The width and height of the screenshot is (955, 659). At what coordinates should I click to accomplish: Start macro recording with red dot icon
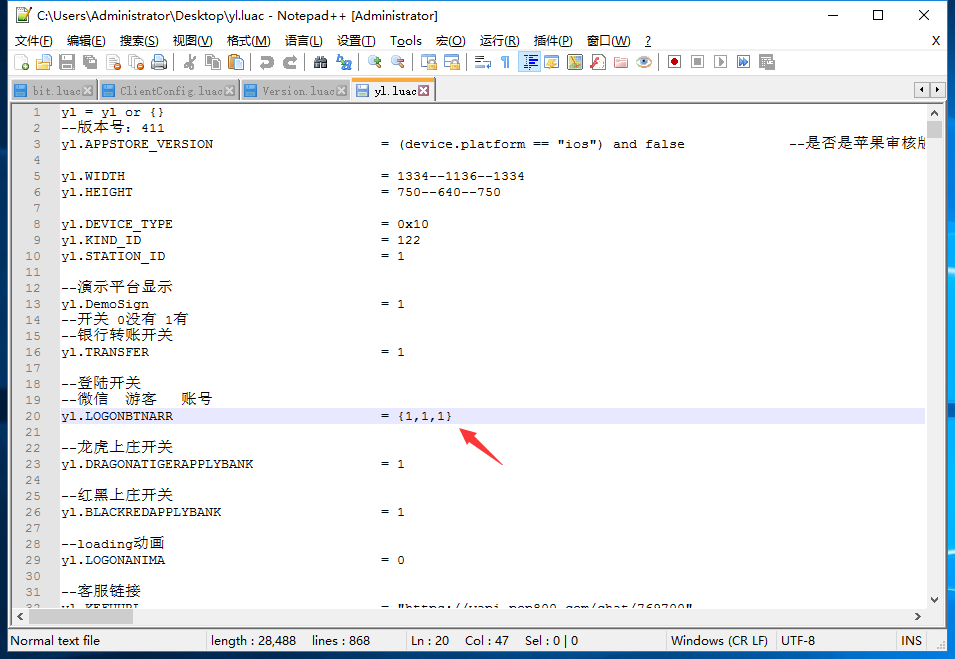pyautogui.click(x=675, y=62)
